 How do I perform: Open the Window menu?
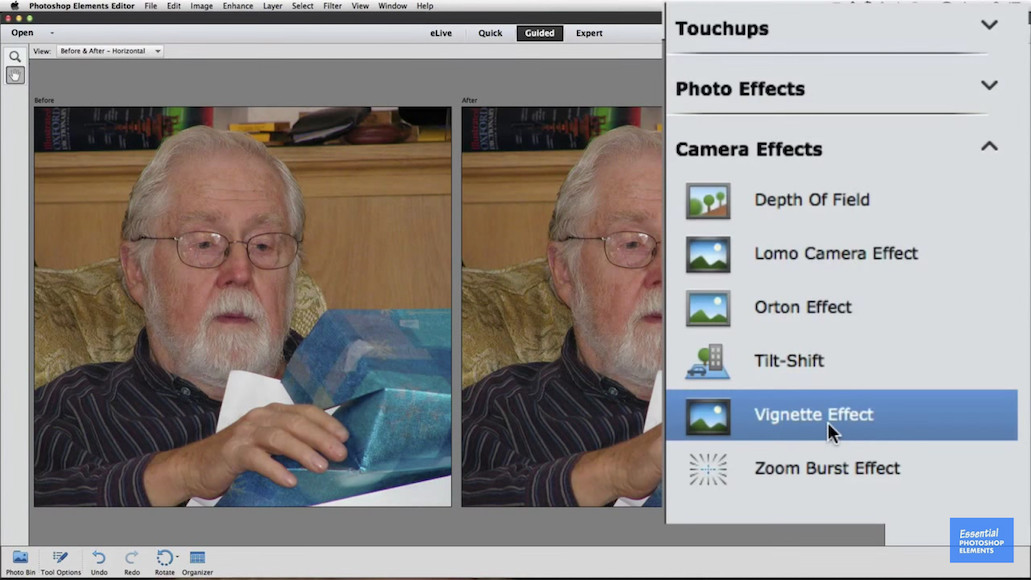click(x=393, y=6)
